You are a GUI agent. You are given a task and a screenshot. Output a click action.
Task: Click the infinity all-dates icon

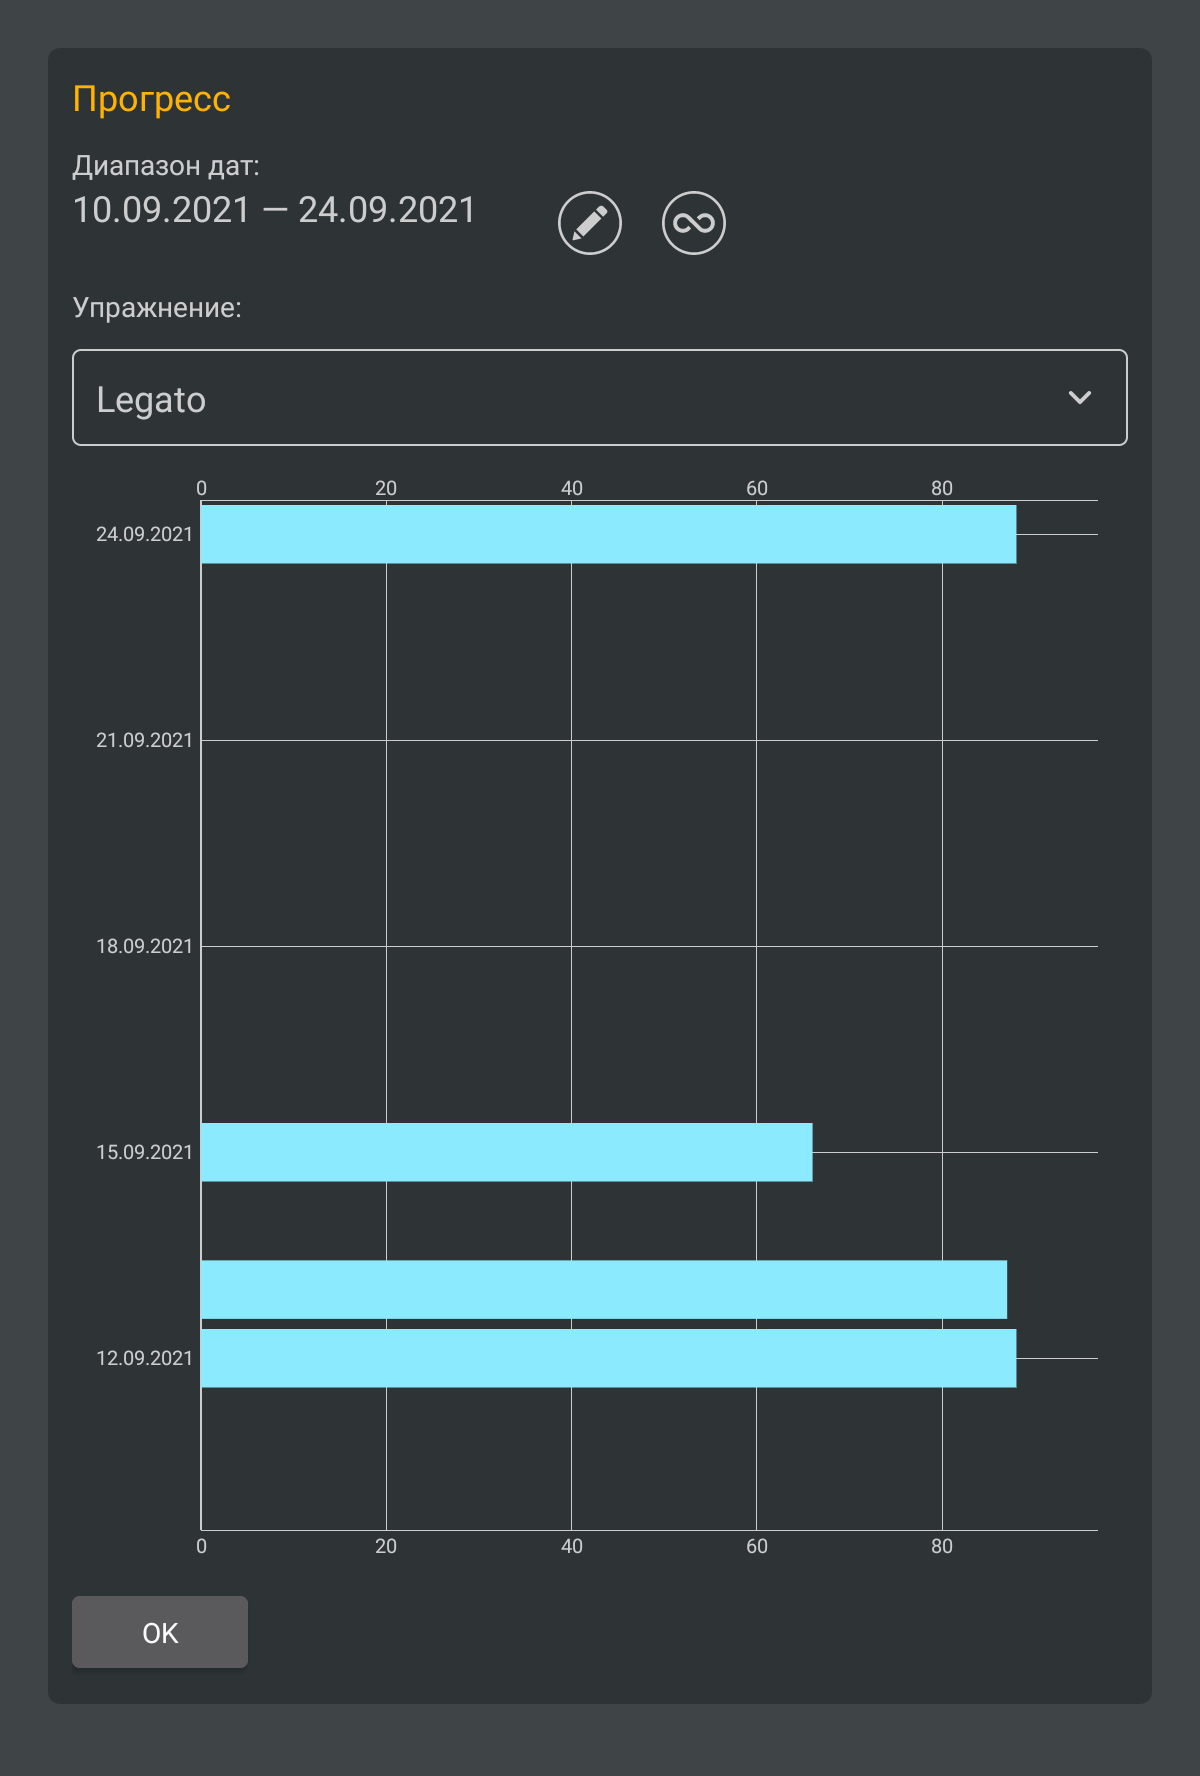click(694, 223)
